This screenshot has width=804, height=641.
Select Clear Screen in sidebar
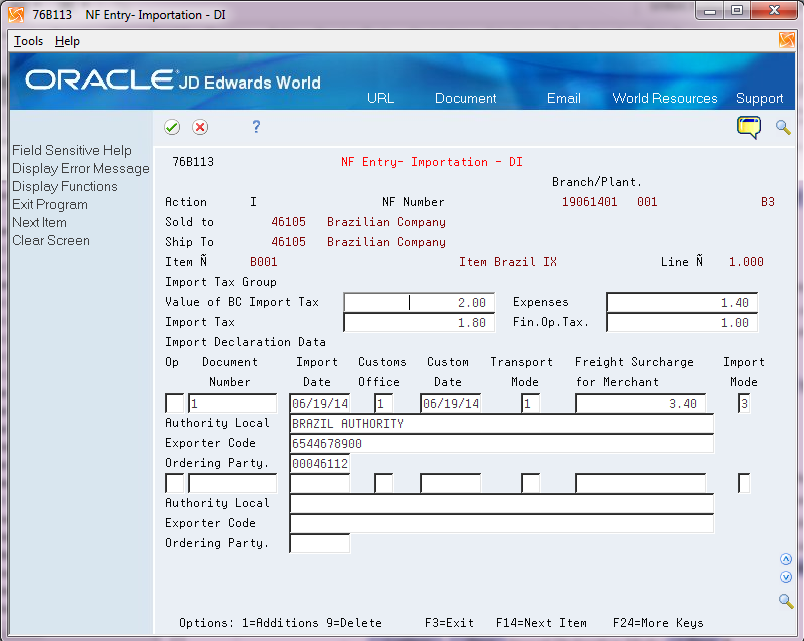click(x=51, y=240)
